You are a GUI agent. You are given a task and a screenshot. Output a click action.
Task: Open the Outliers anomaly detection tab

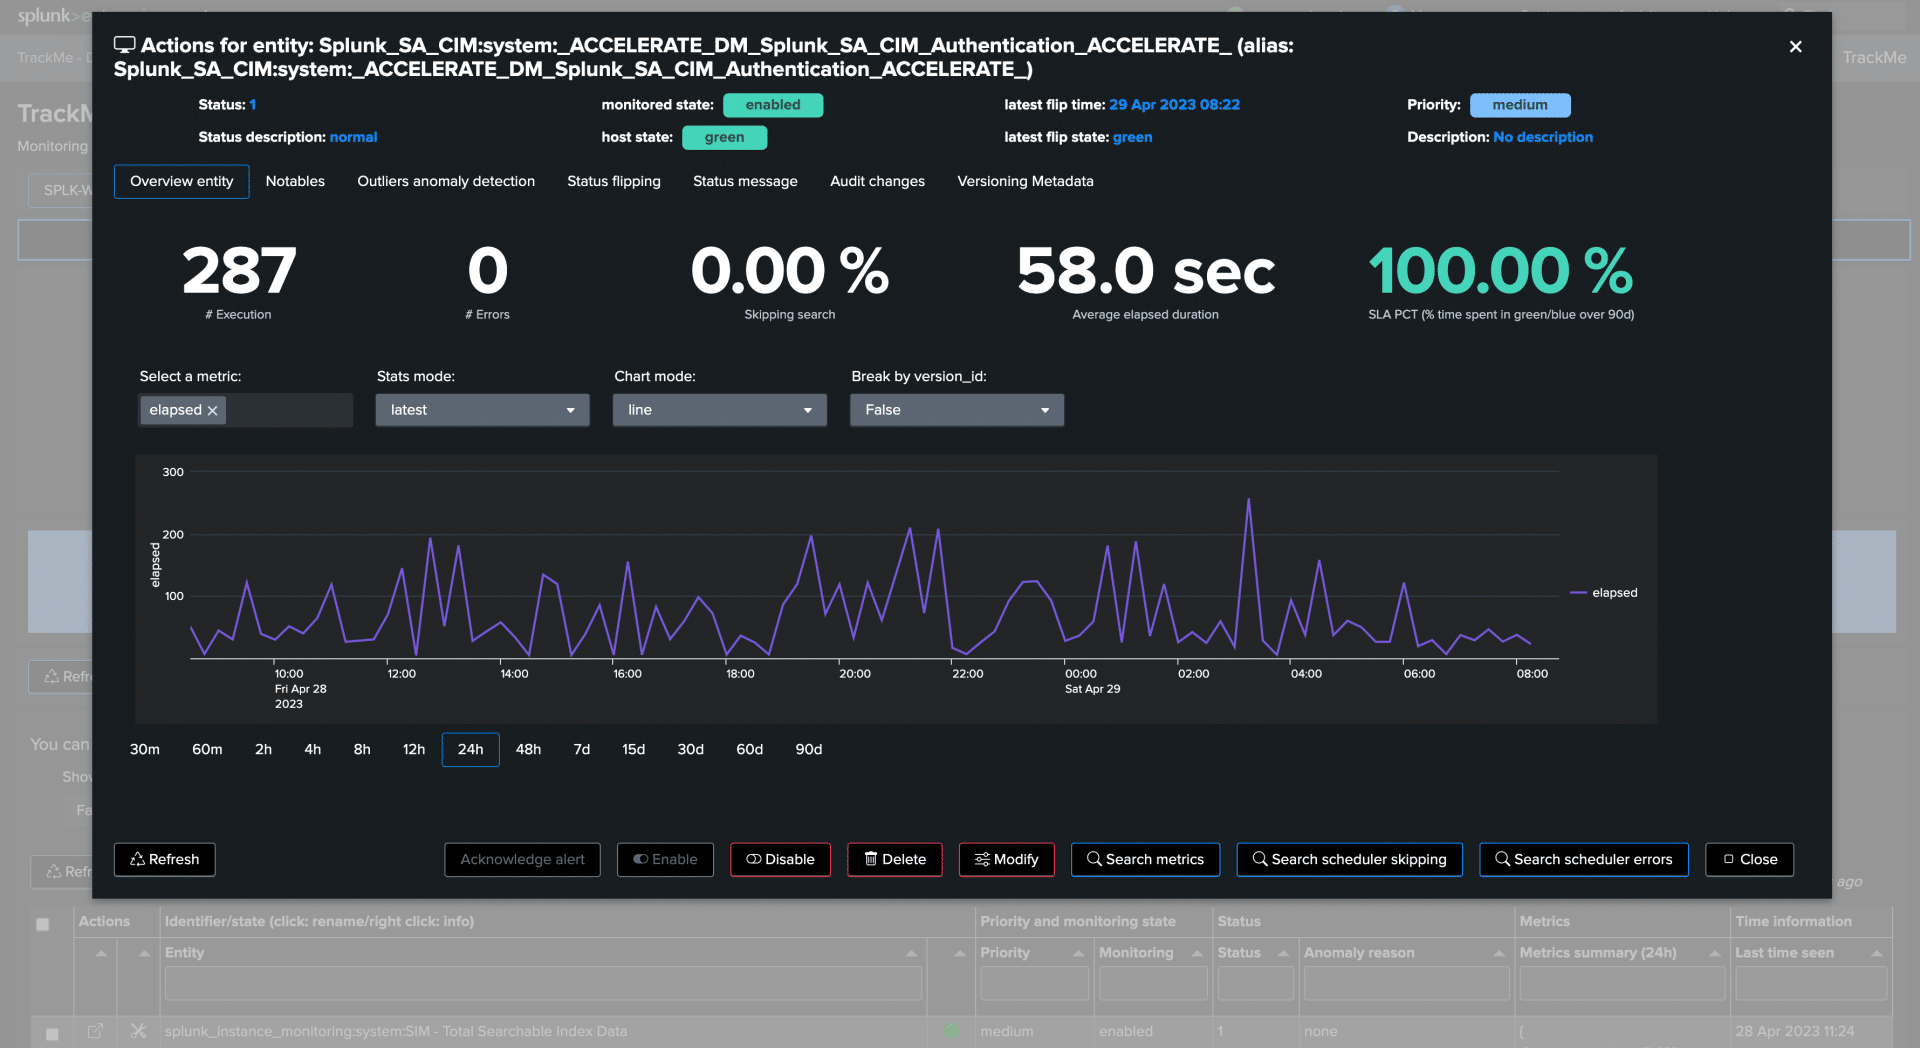446,181
